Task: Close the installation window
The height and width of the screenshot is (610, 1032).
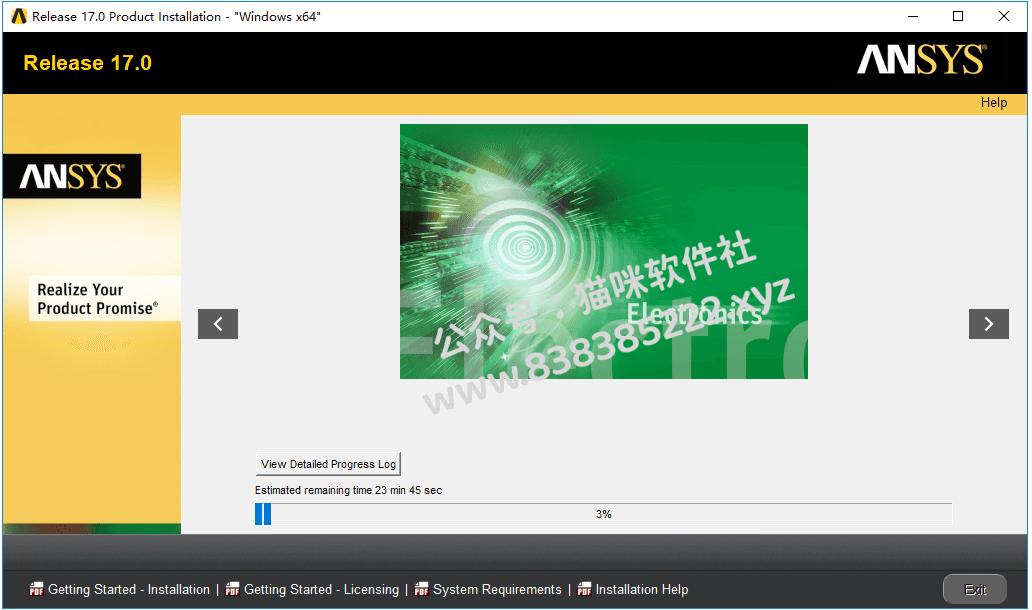Action: click(x=1003, y=16)
